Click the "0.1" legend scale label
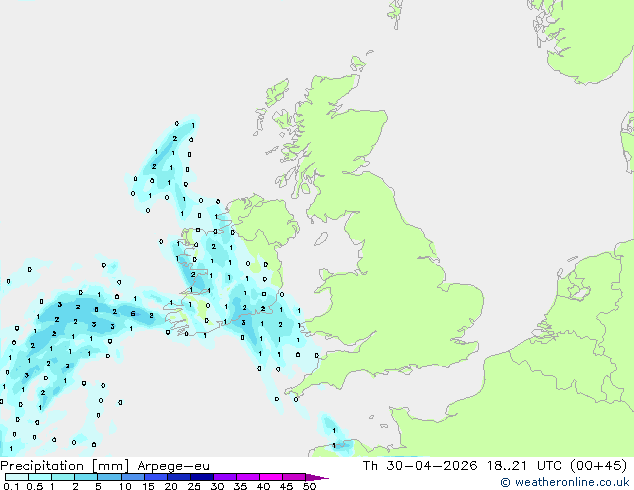Viewport: 634px width, 490px height. coord(11,486)
